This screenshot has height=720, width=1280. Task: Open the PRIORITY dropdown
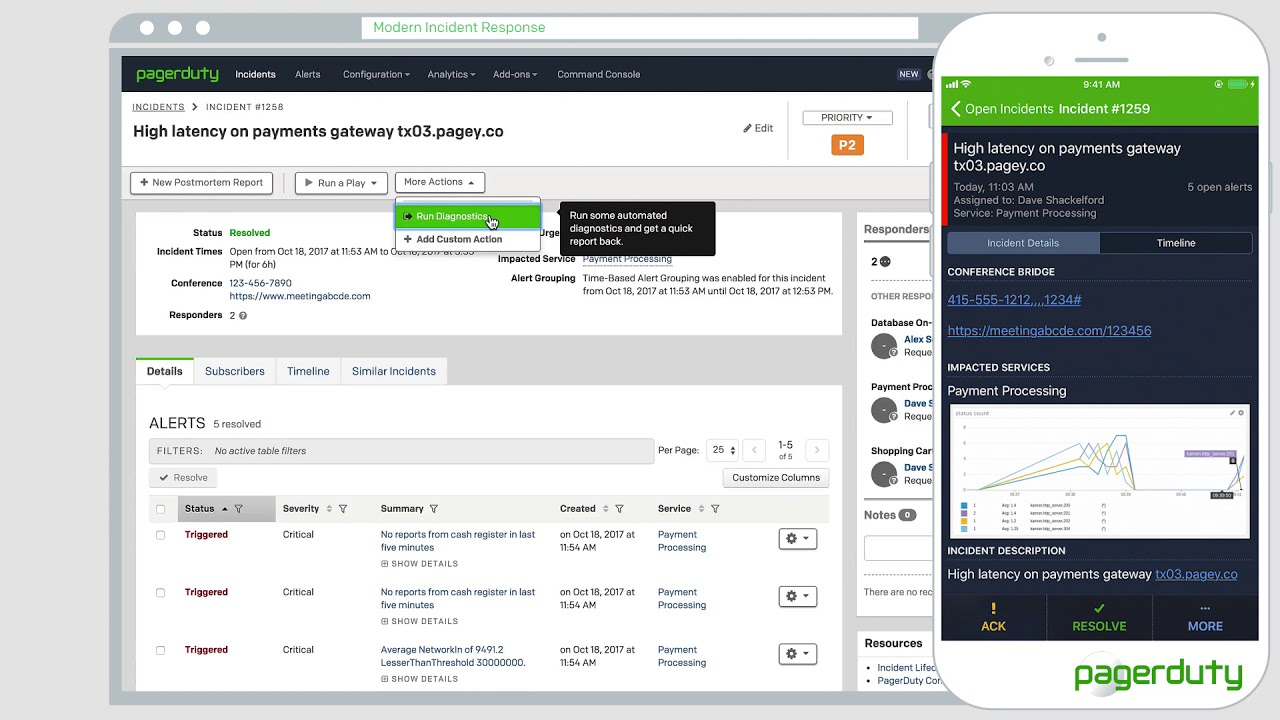pyautogui.click(x=847, y=117)
